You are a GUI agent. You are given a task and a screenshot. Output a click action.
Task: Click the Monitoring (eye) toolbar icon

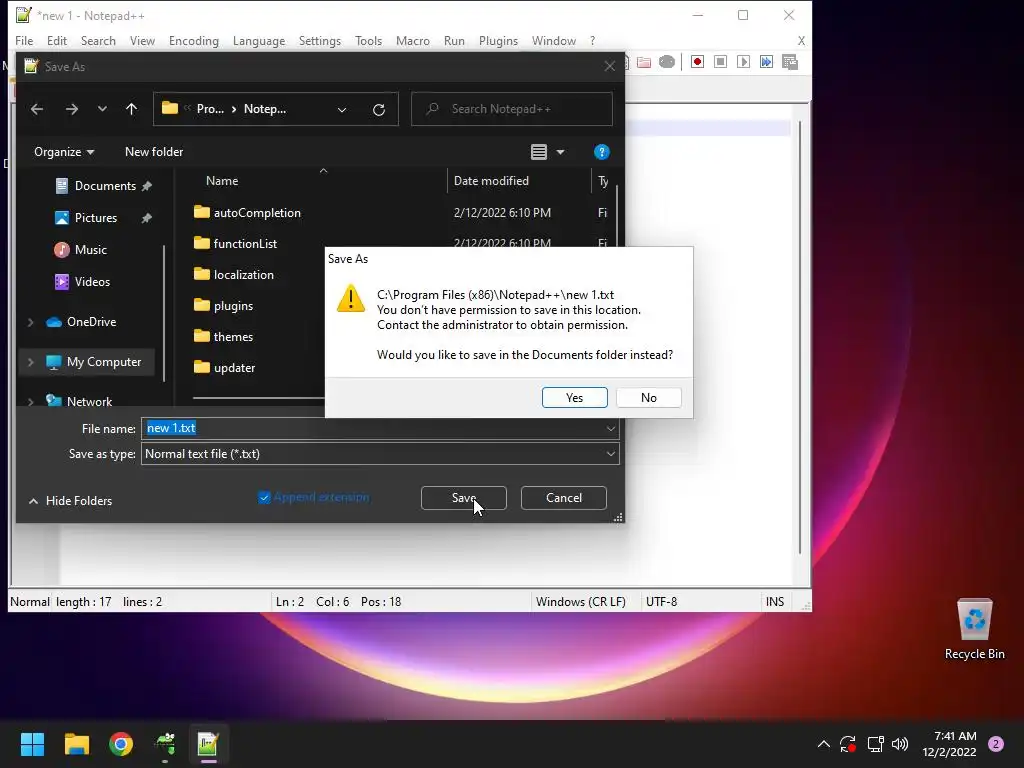pyautogui.click(x=667, y=62)
